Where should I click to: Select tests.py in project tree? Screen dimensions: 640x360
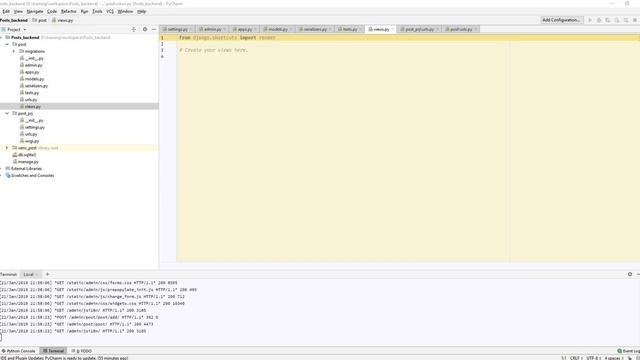(31, 93)
